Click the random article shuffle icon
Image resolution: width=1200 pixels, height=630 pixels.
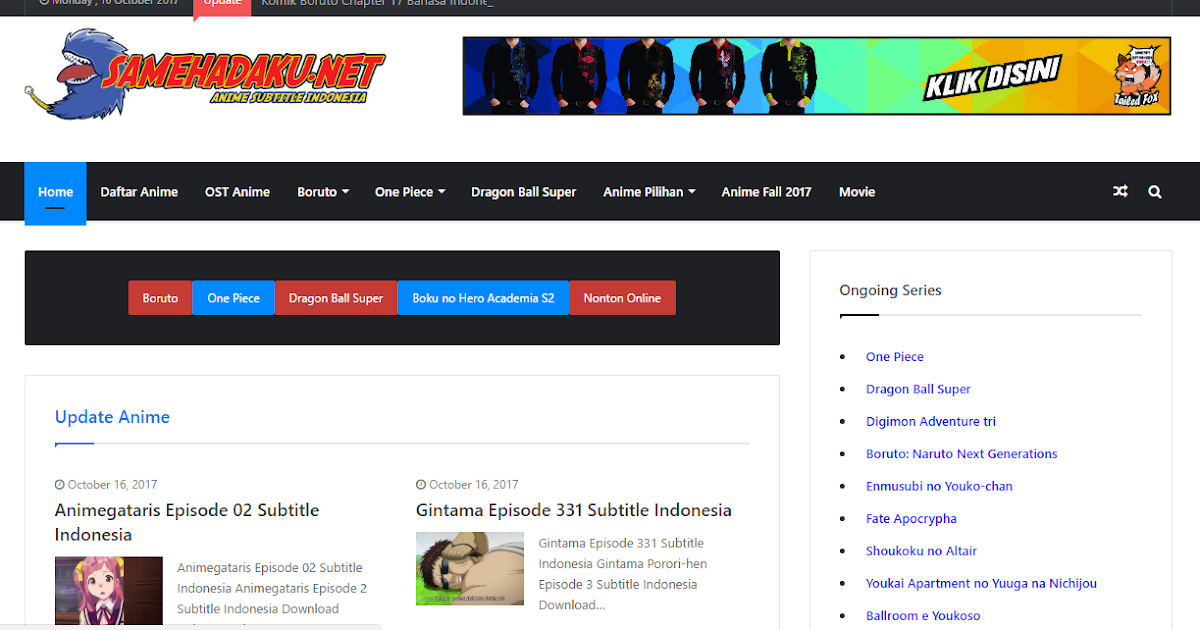[1120, 192]
